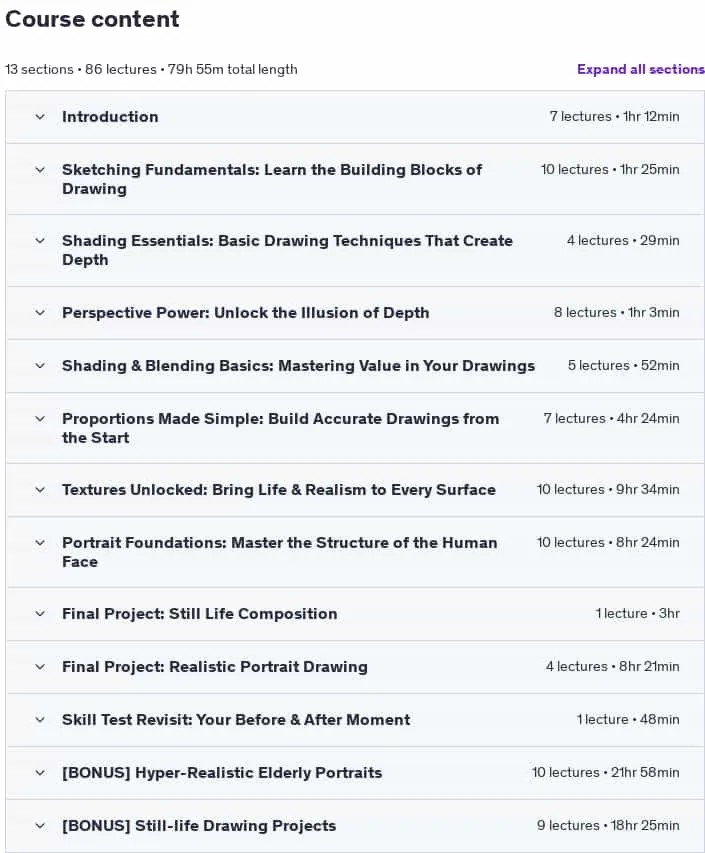Expand chevron beside Hyper-Realistic Elderly Portraits
The image size is (705, 853).
pos(40,773)
